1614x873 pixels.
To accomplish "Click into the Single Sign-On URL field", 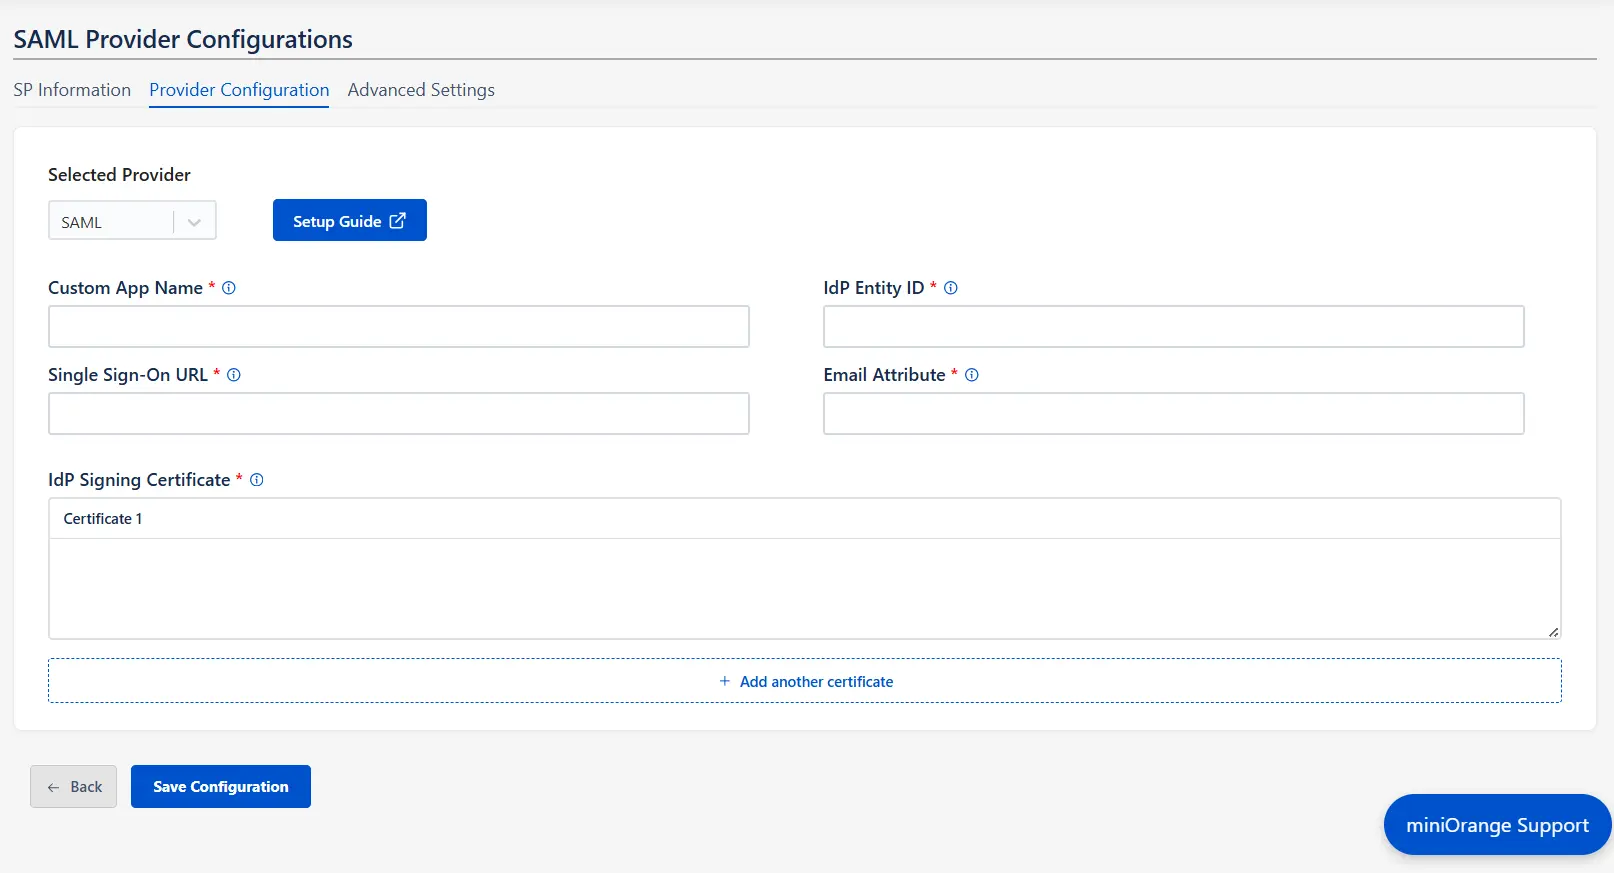I will (399, 414).
